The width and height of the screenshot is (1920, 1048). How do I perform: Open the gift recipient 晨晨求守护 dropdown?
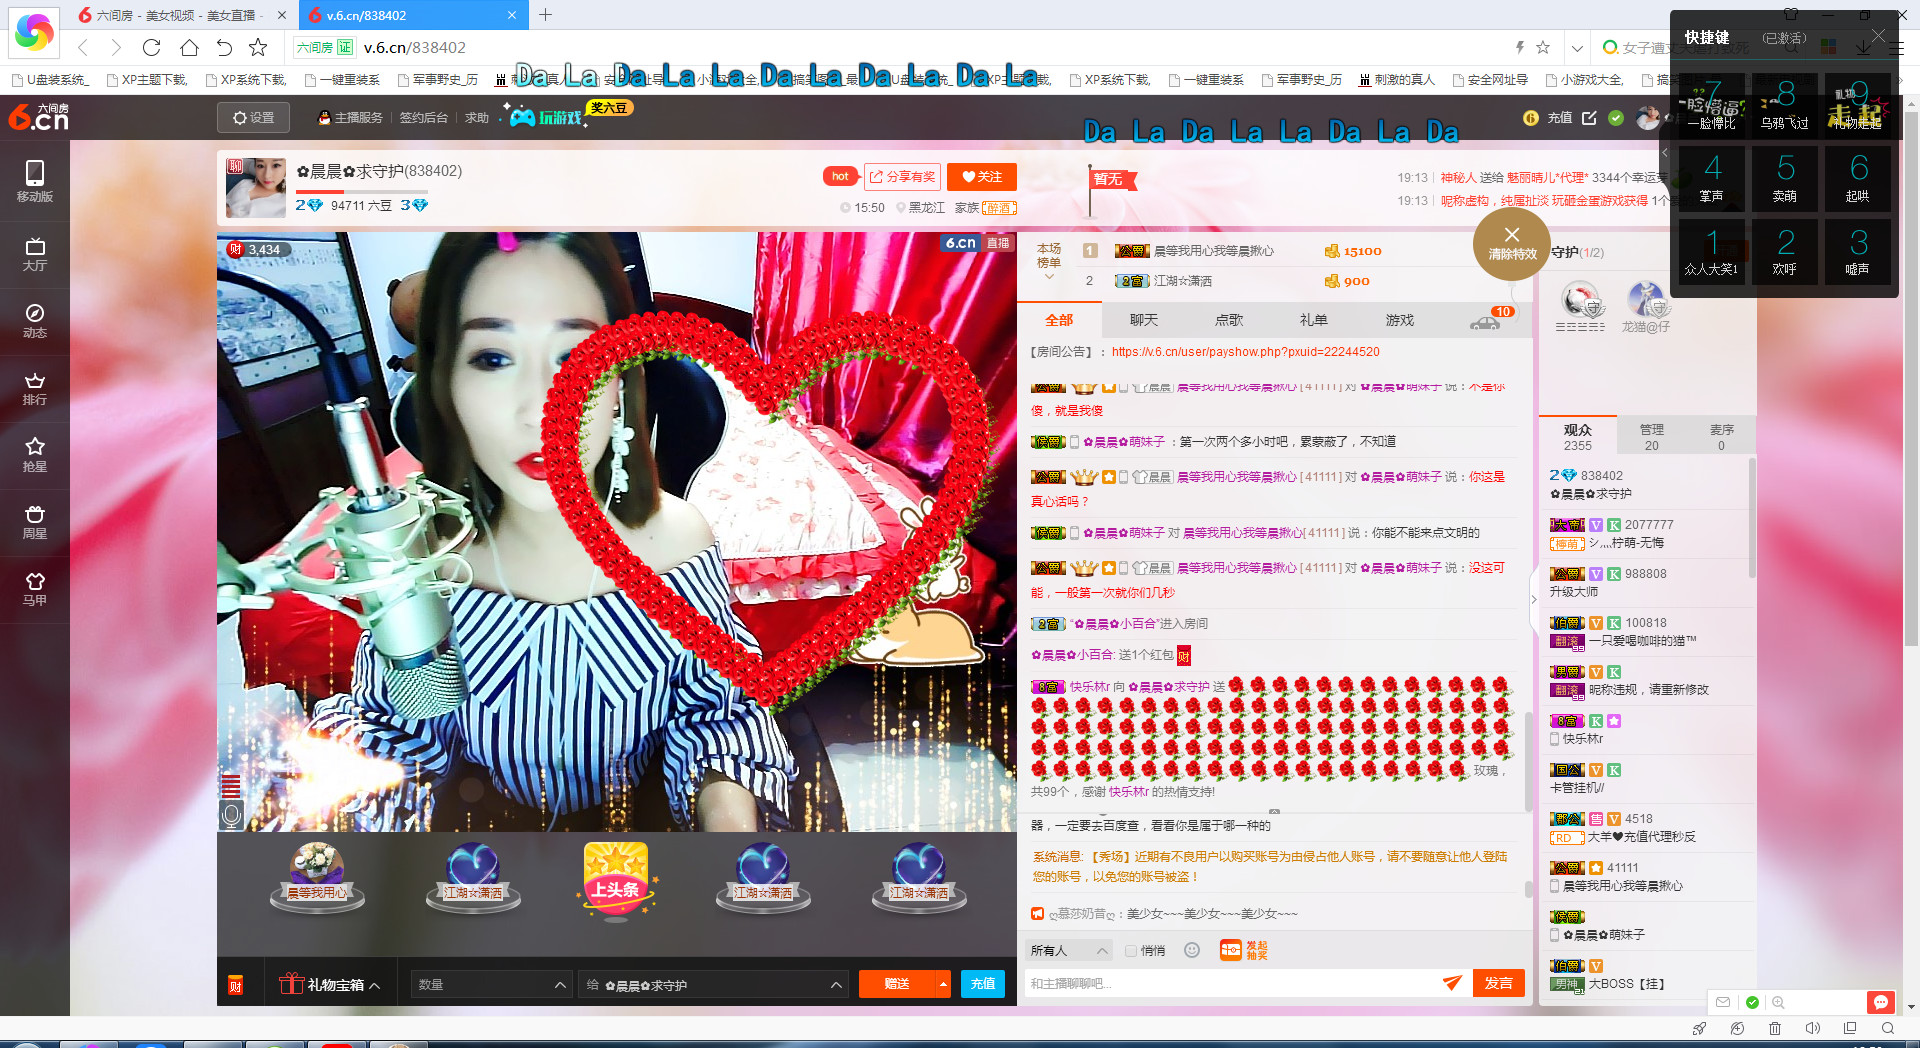point(714,984)
